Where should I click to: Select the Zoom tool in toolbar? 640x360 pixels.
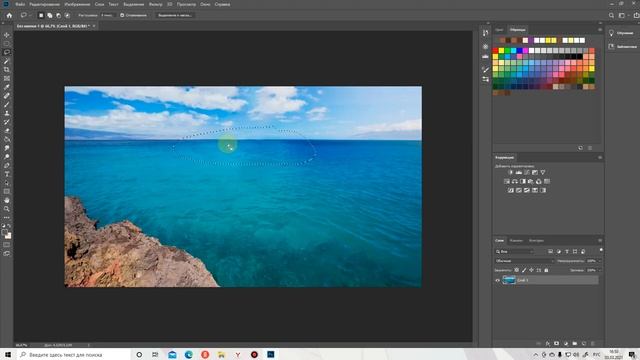[7, 209]
